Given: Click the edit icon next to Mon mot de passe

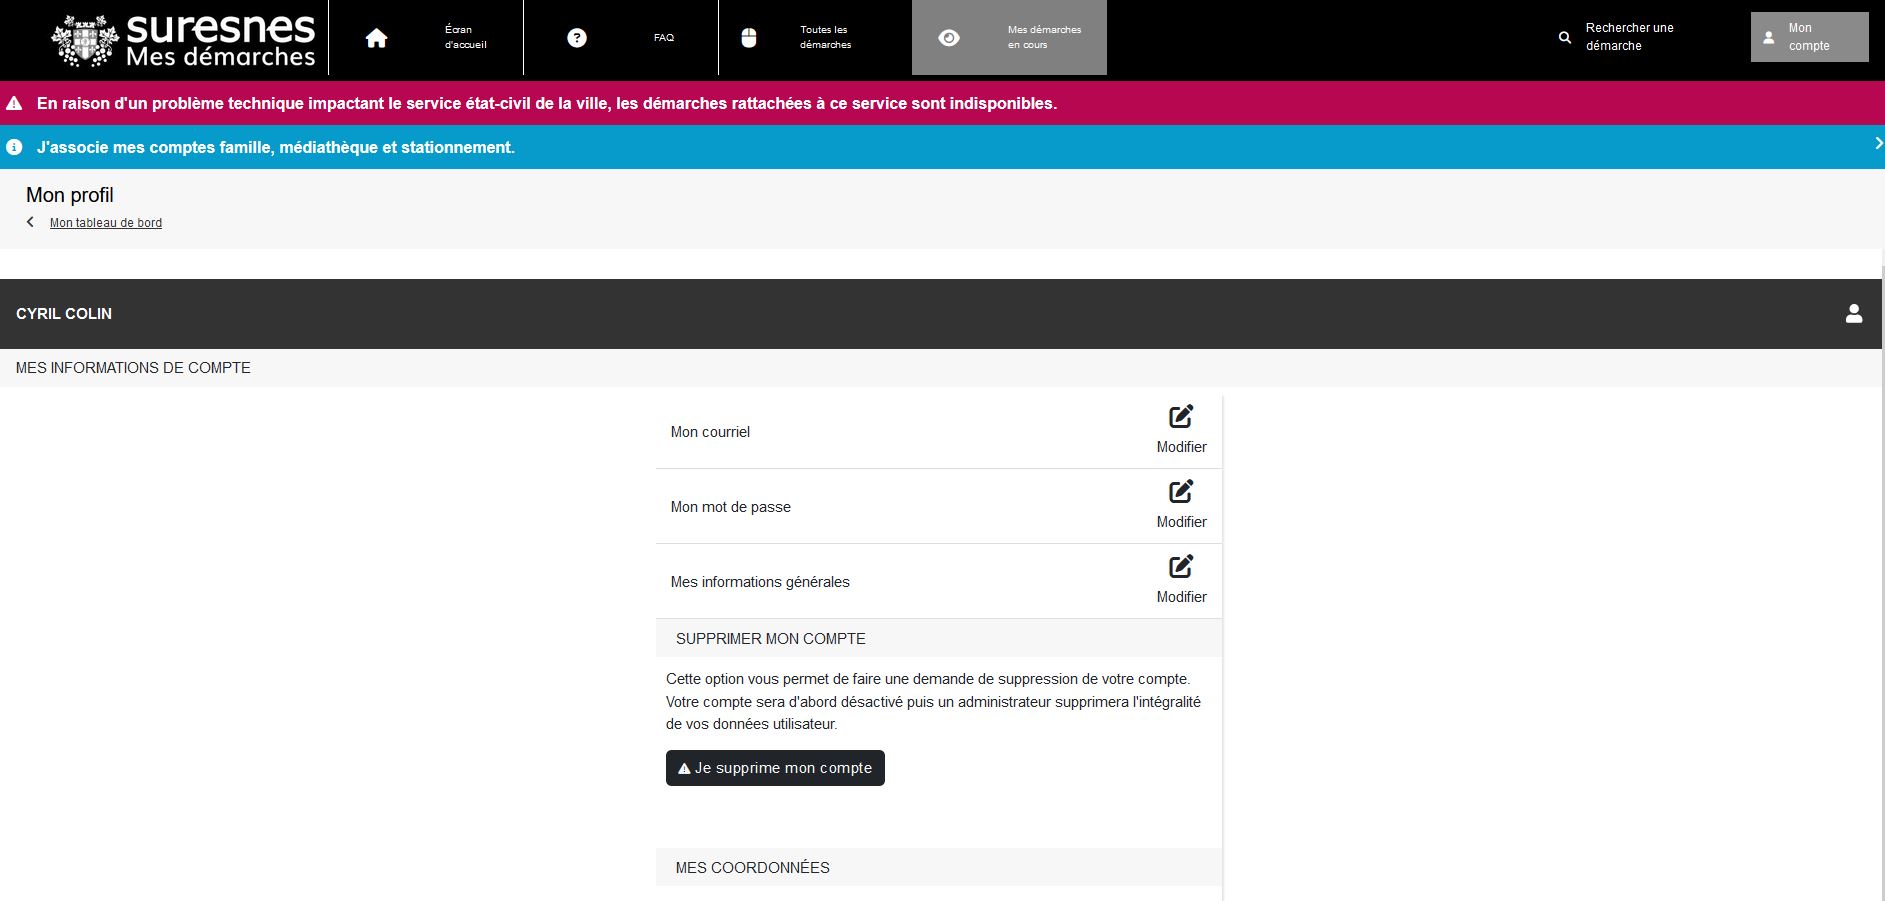Looking at the screenshot, I should pos(1181,491).
